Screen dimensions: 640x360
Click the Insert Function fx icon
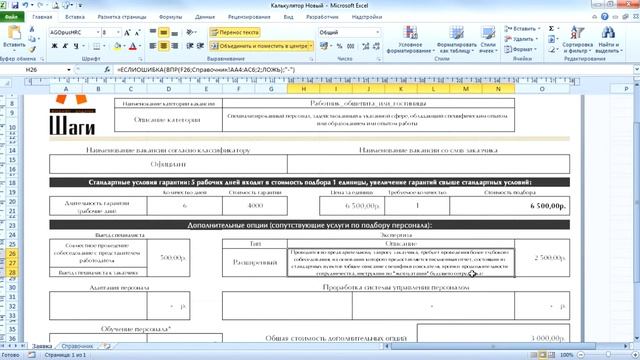pos(107,70)
